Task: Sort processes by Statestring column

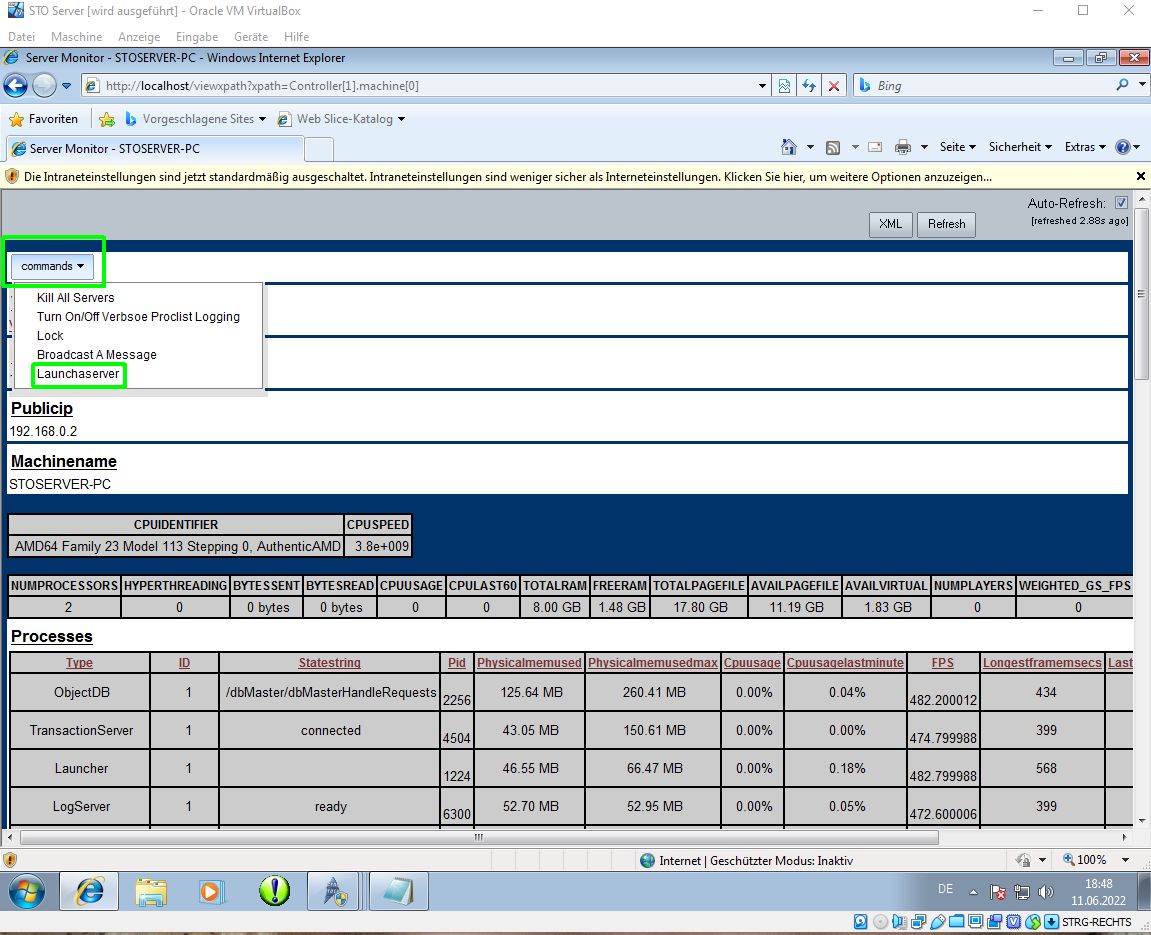Action: (x=330, y=663)
